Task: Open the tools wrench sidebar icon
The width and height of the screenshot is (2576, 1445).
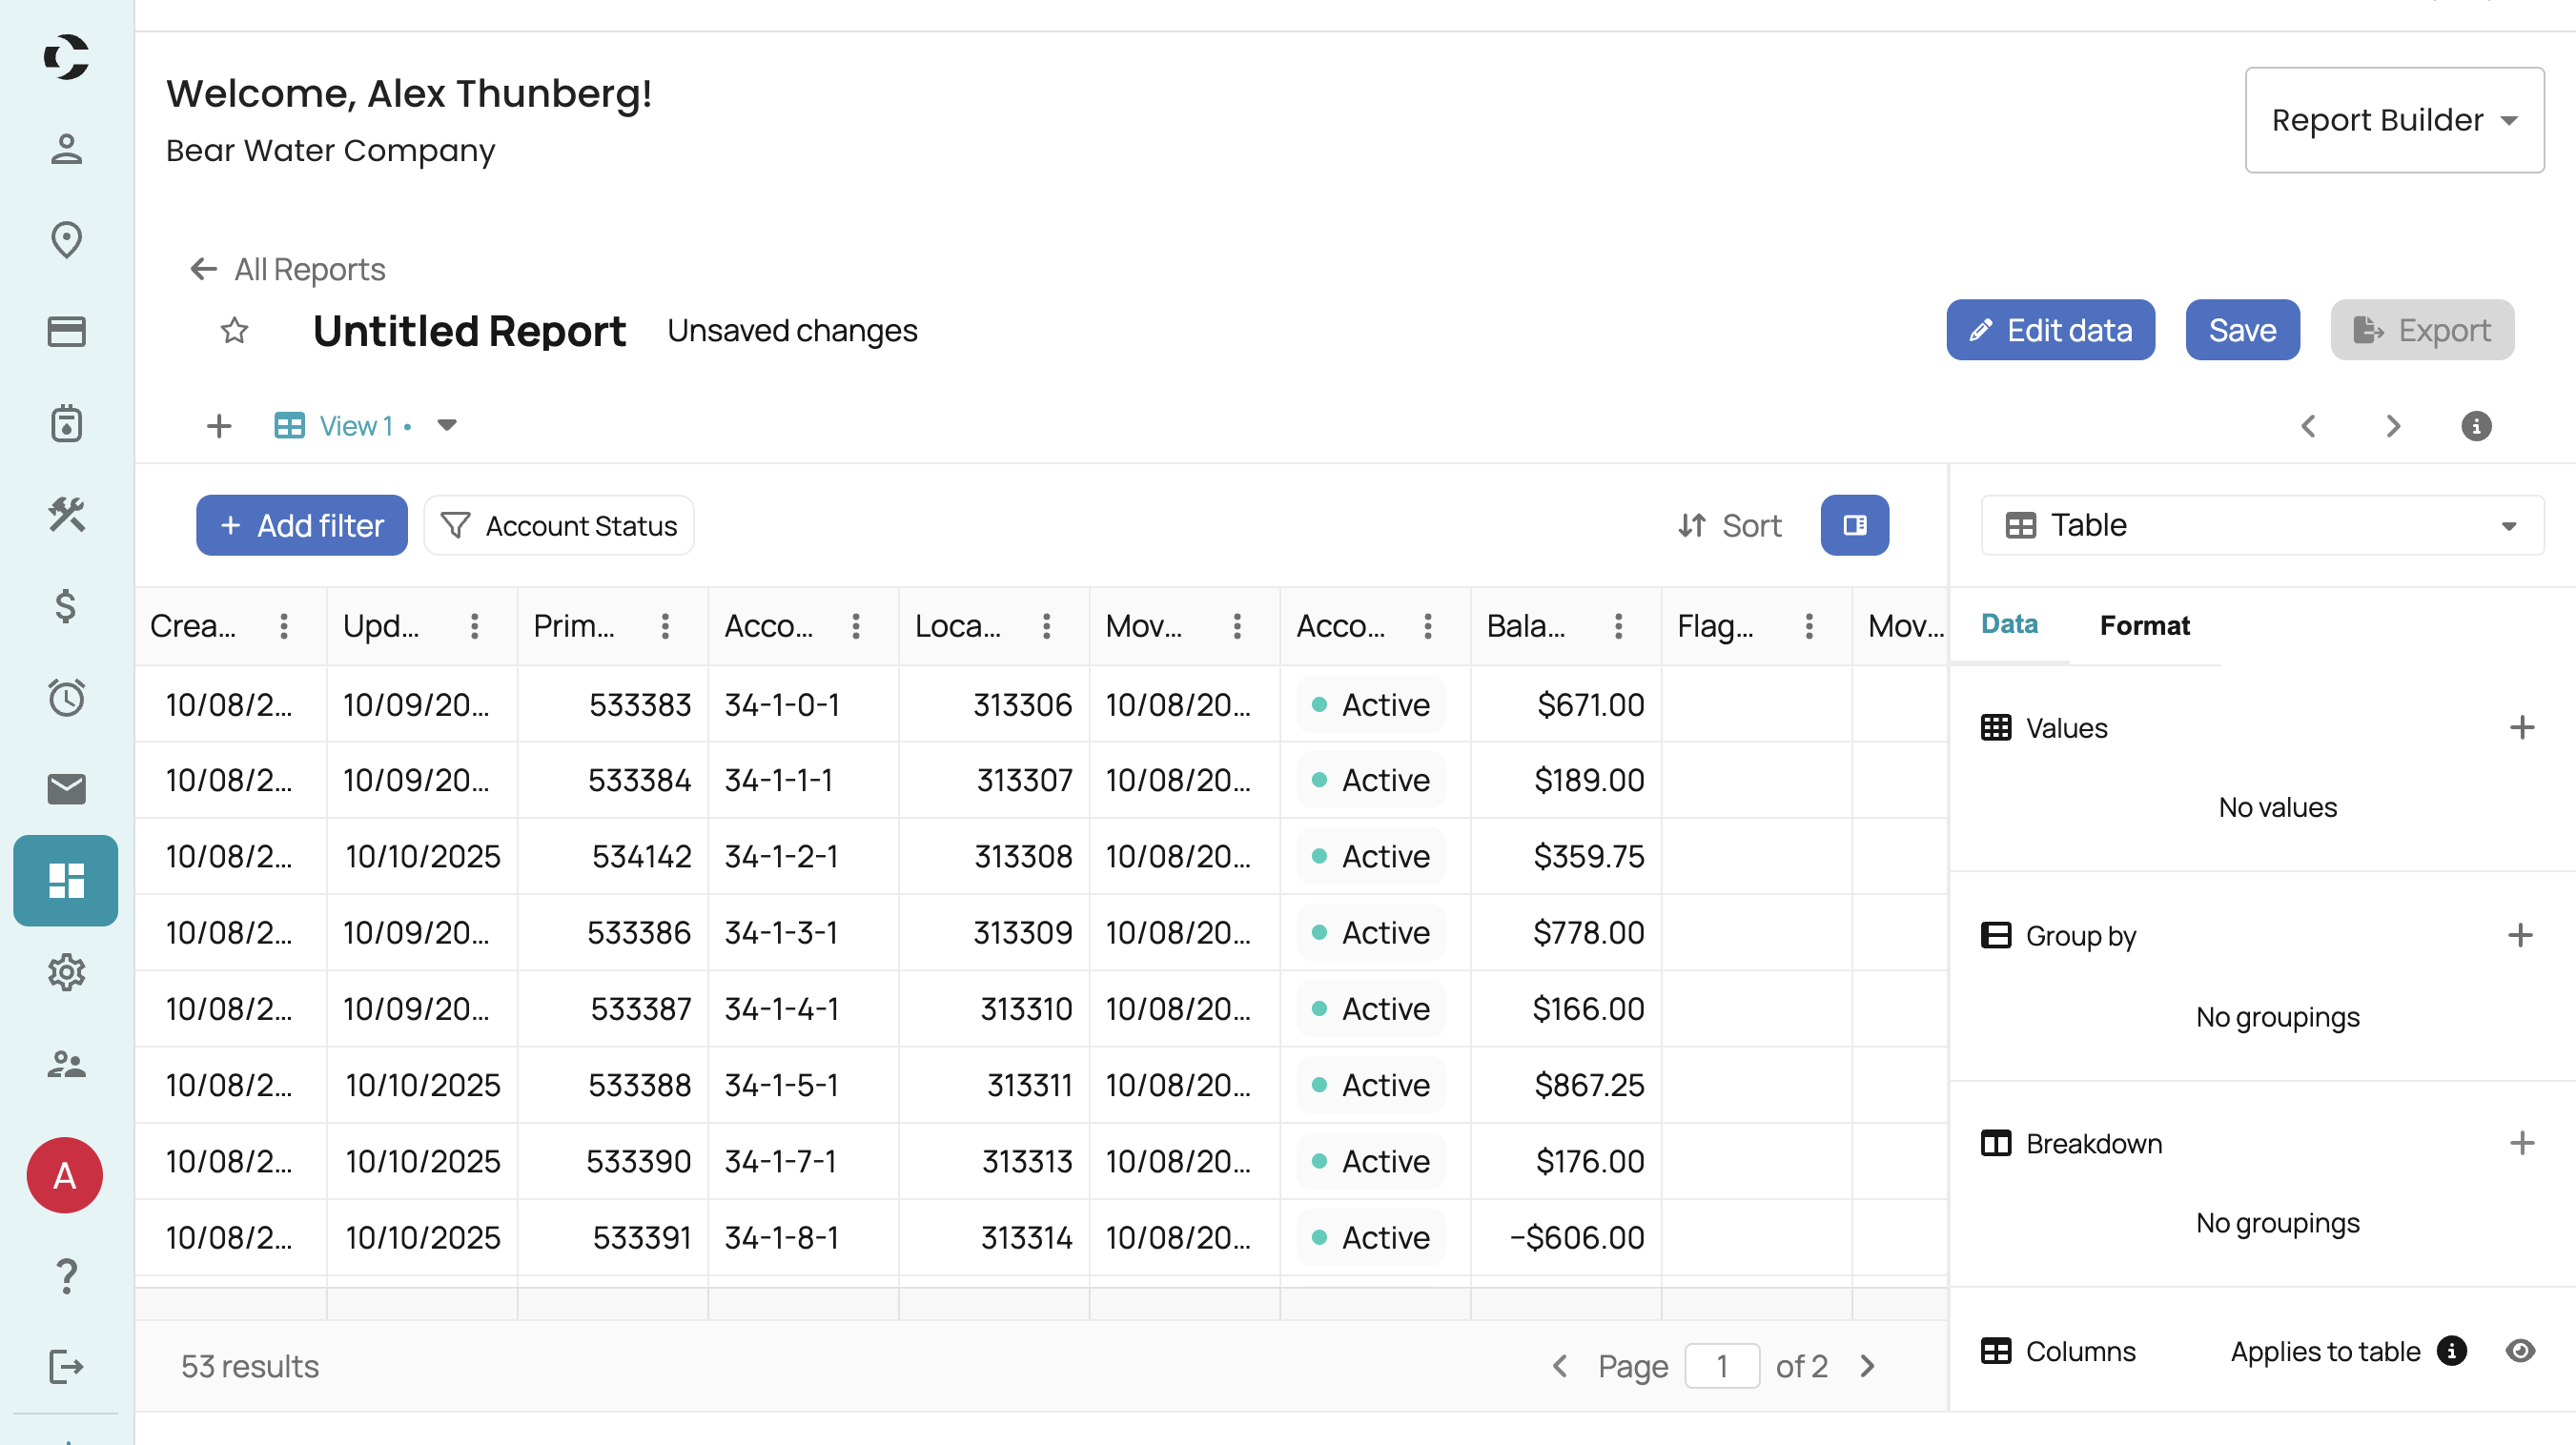Action: pyautogui.click(x=66, y=515)
